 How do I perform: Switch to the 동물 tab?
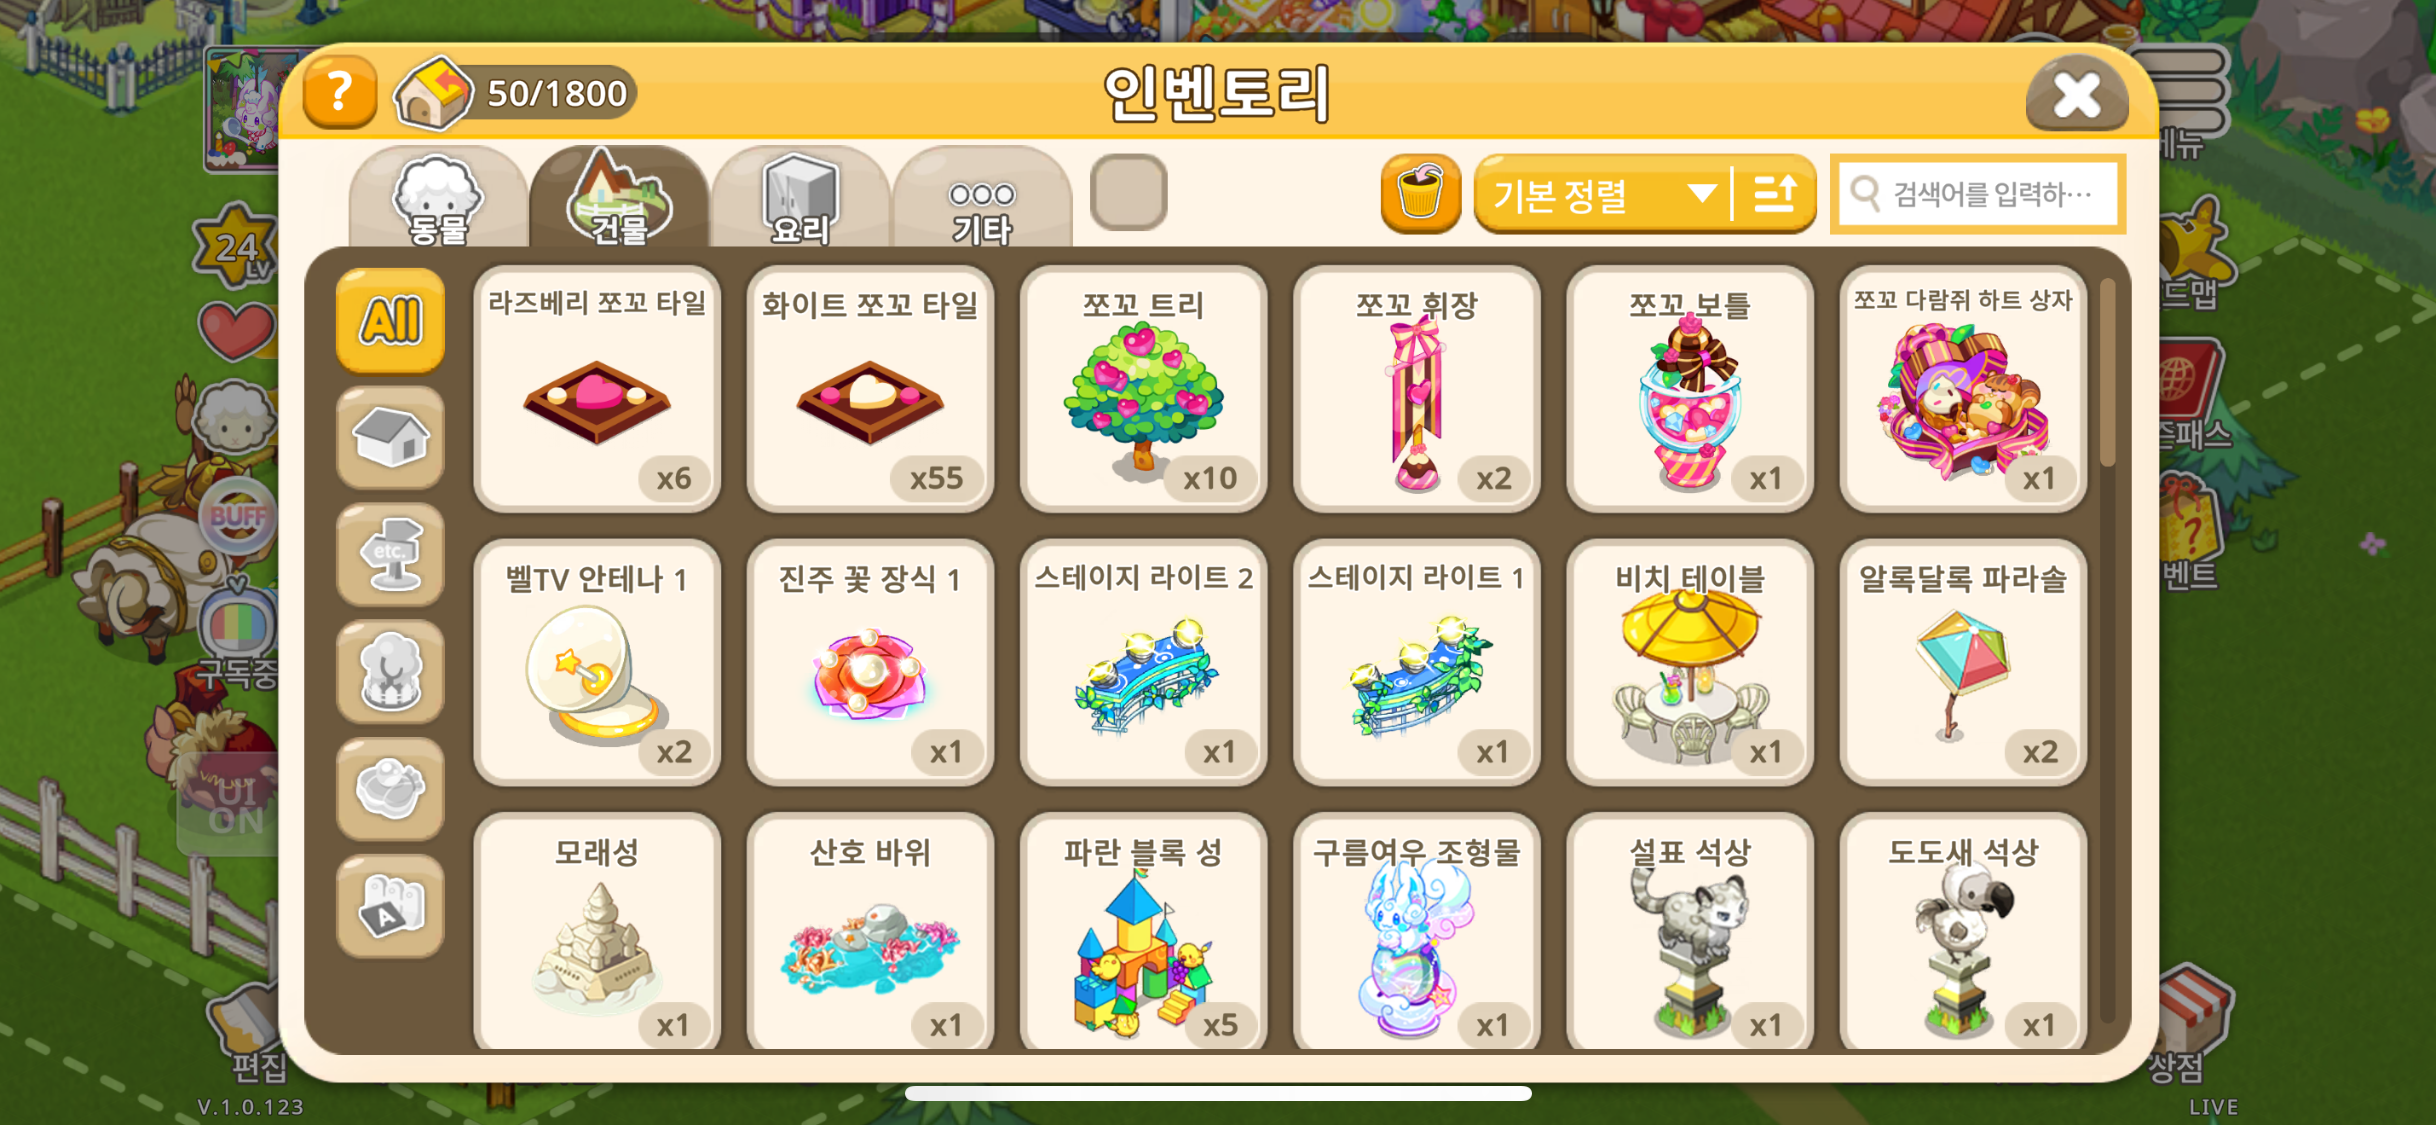coord(438,198)
